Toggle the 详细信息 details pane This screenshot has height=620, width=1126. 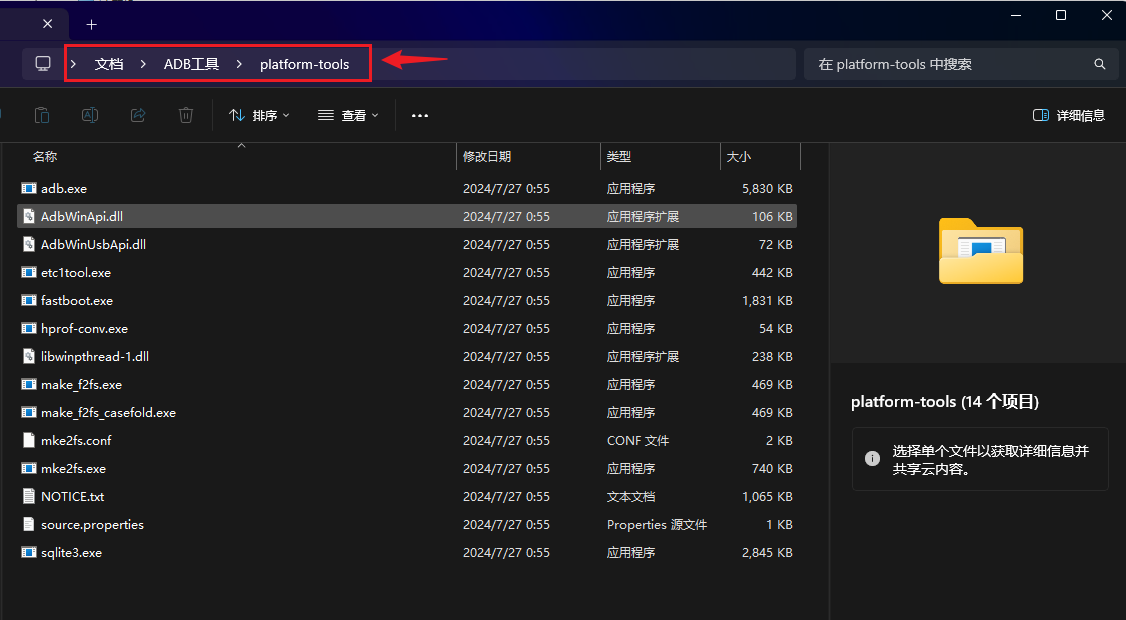1069,115
